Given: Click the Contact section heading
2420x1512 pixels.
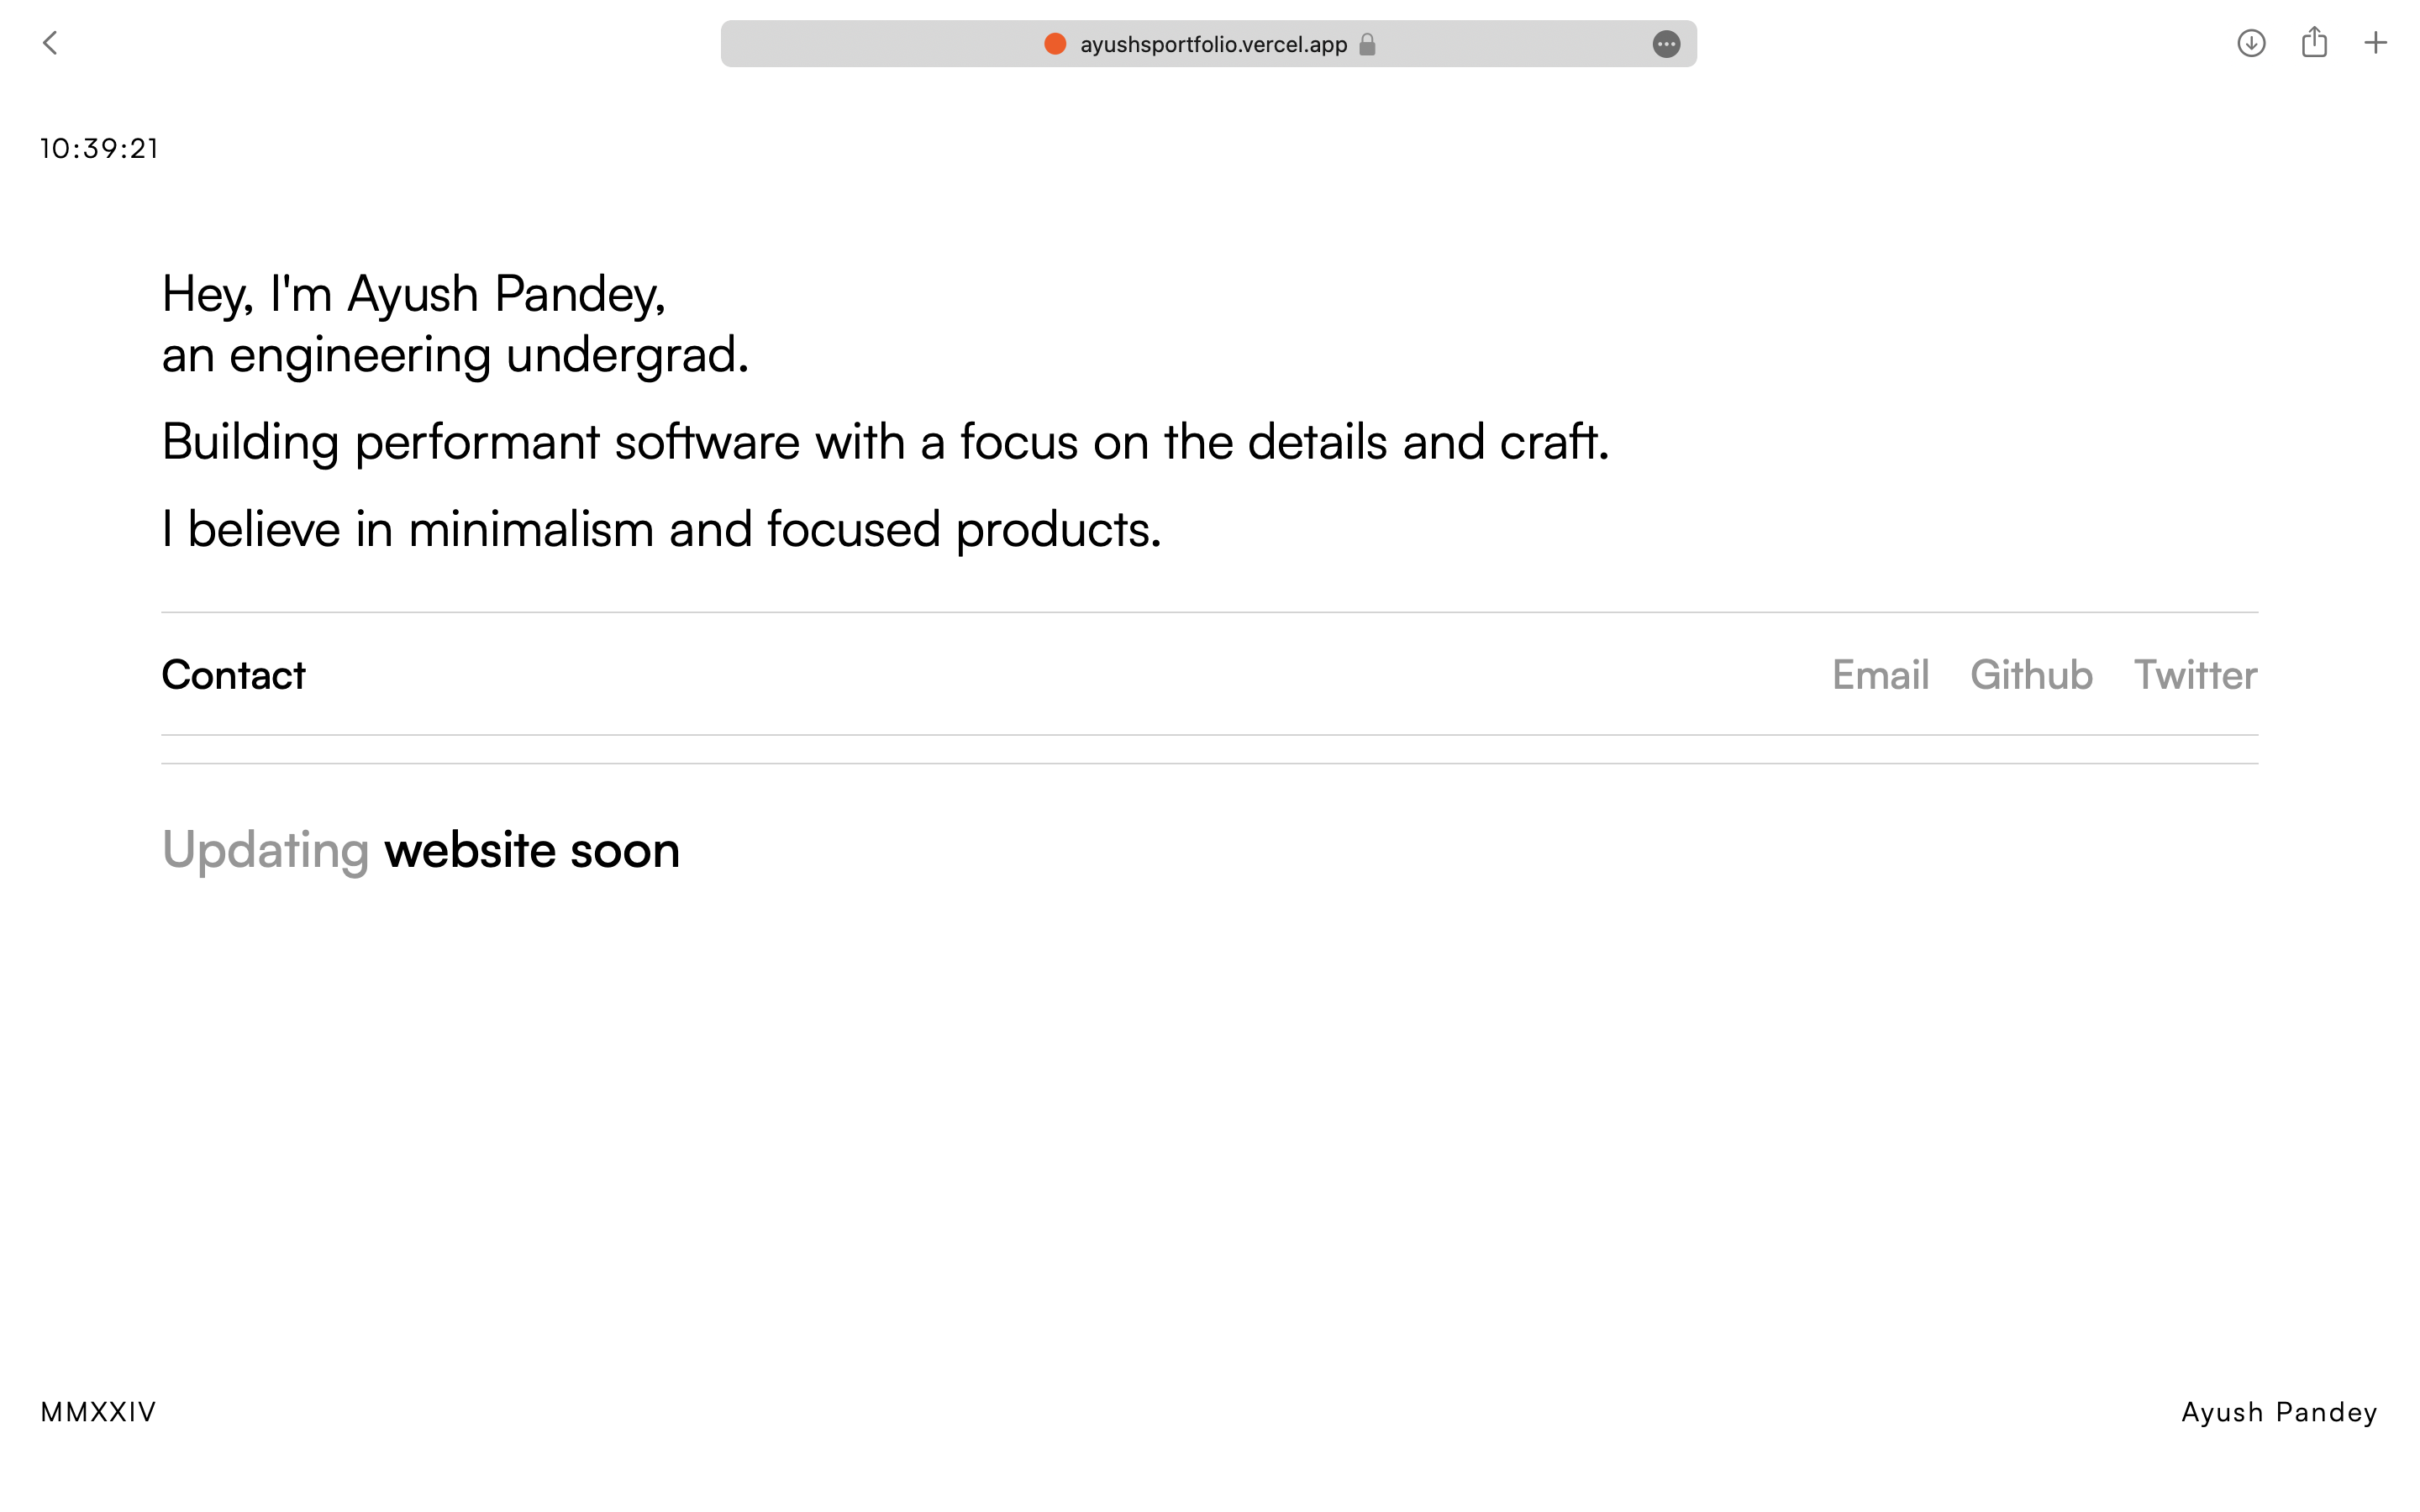Looking at the screenshot, I should (x=233, y=675).
